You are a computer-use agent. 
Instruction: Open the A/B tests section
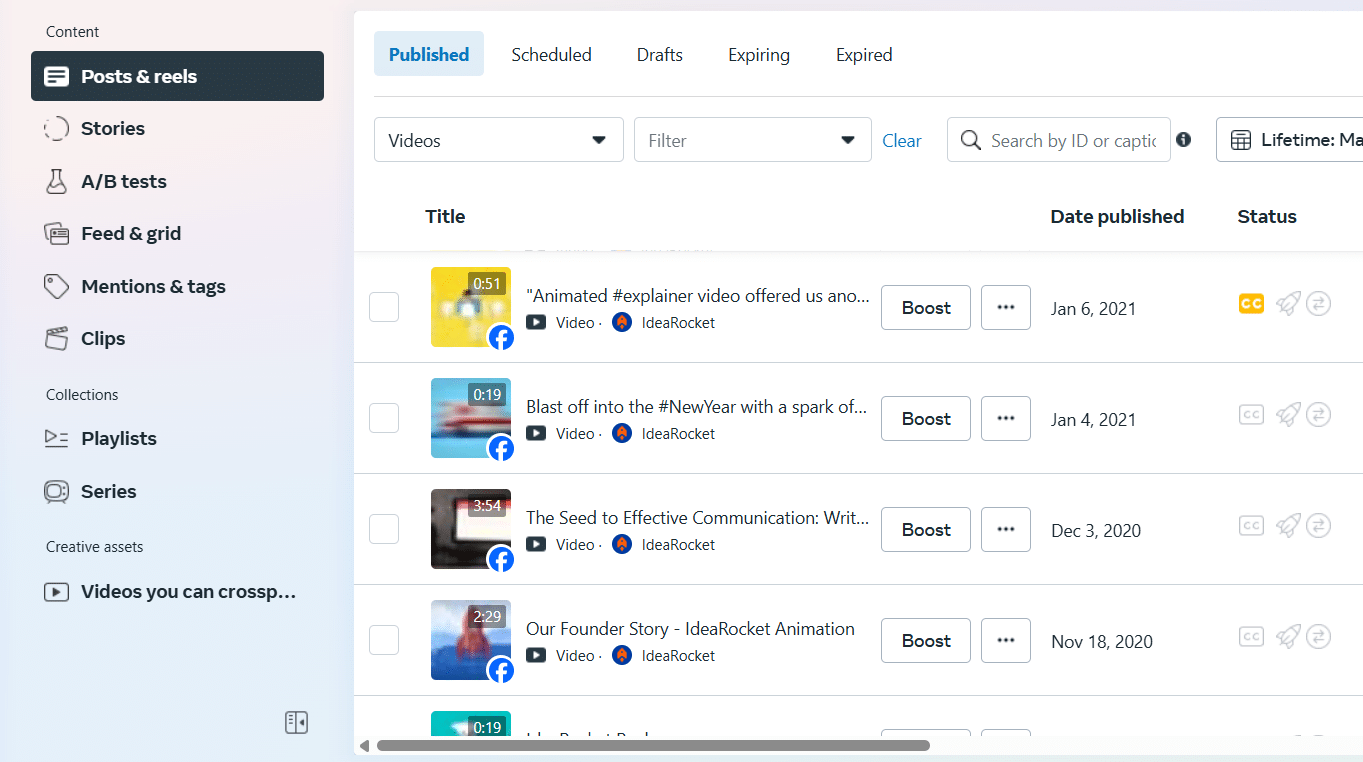tap(123, 182)
